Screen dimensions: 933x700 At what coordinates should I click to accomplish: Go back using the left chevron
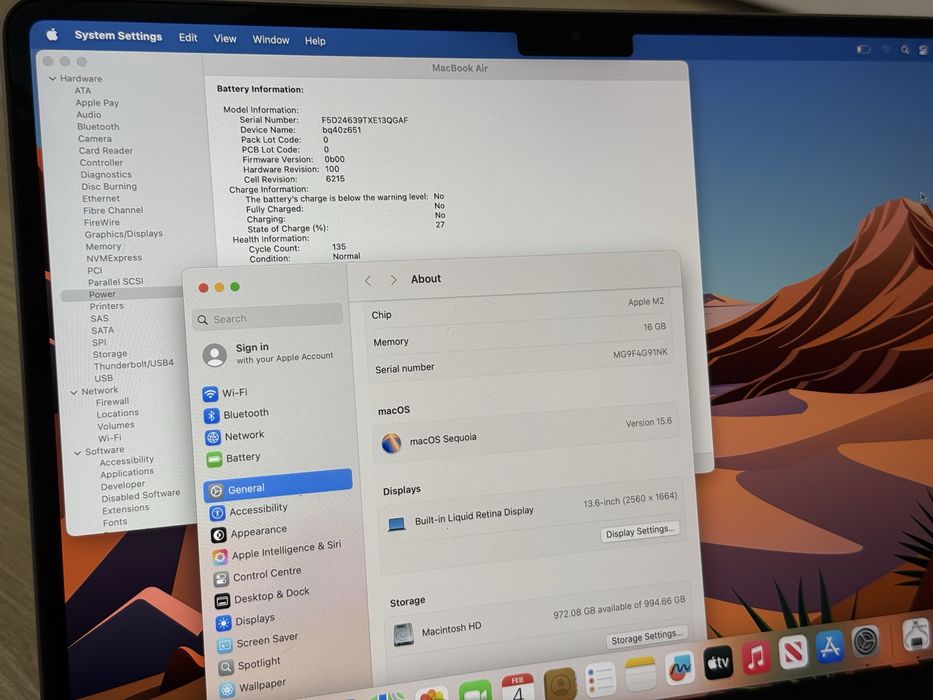pos(368,280)
